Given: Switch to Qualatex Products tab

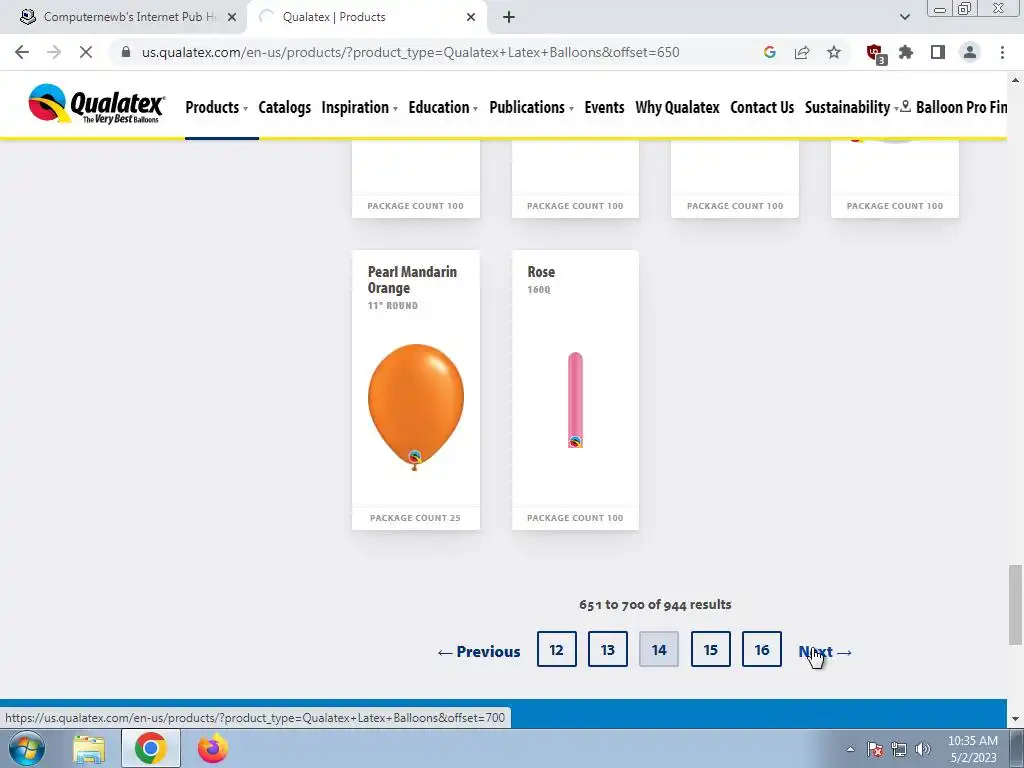Looking at the screenshot, I should (366, 17).
